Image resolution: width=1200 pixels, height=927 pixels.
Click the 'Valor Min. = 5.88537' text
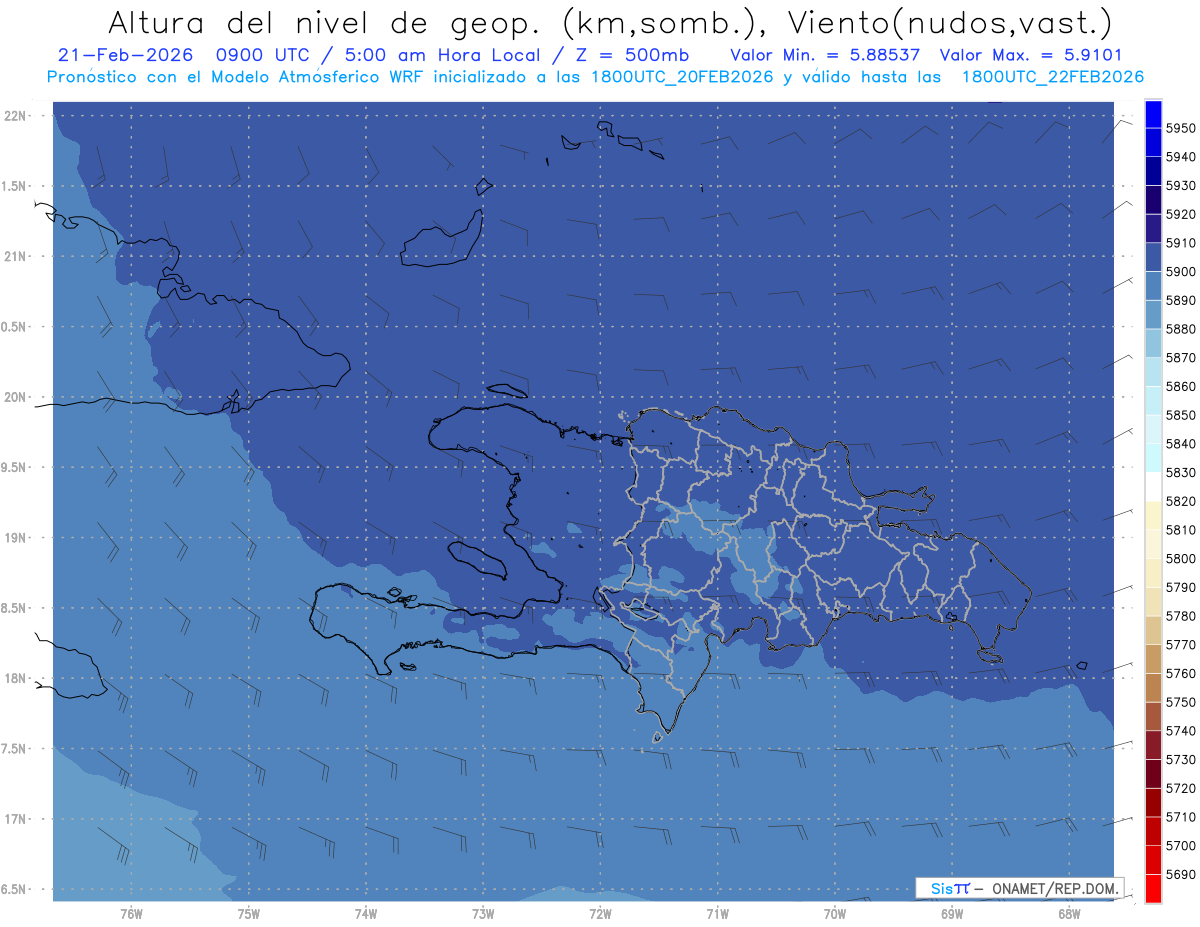pyautogui.click(x=825, y=56)
